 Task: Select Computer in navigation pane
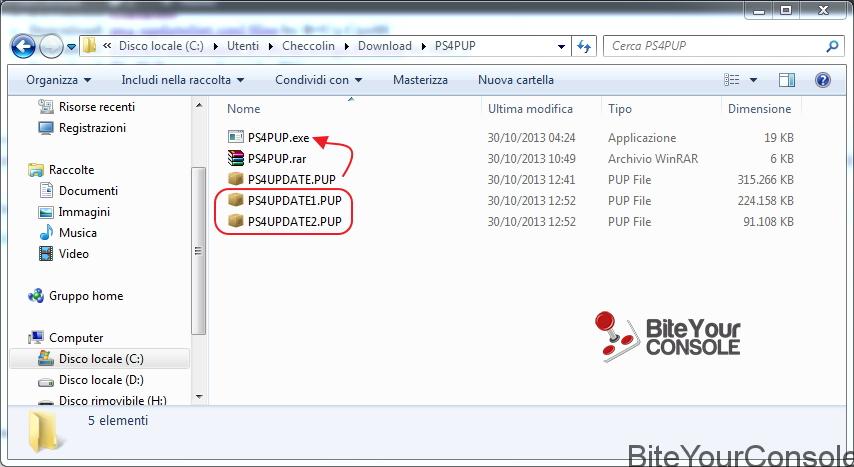[76, 338]
